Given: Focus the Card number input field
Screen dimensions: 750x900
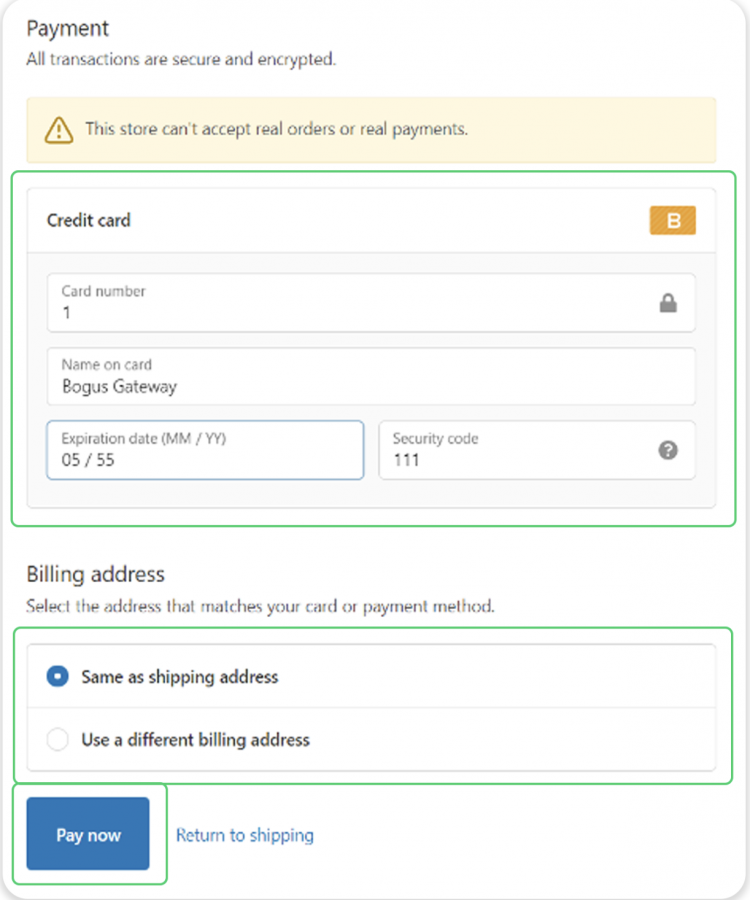Looking at the screenshot, I should pos(371,302).
